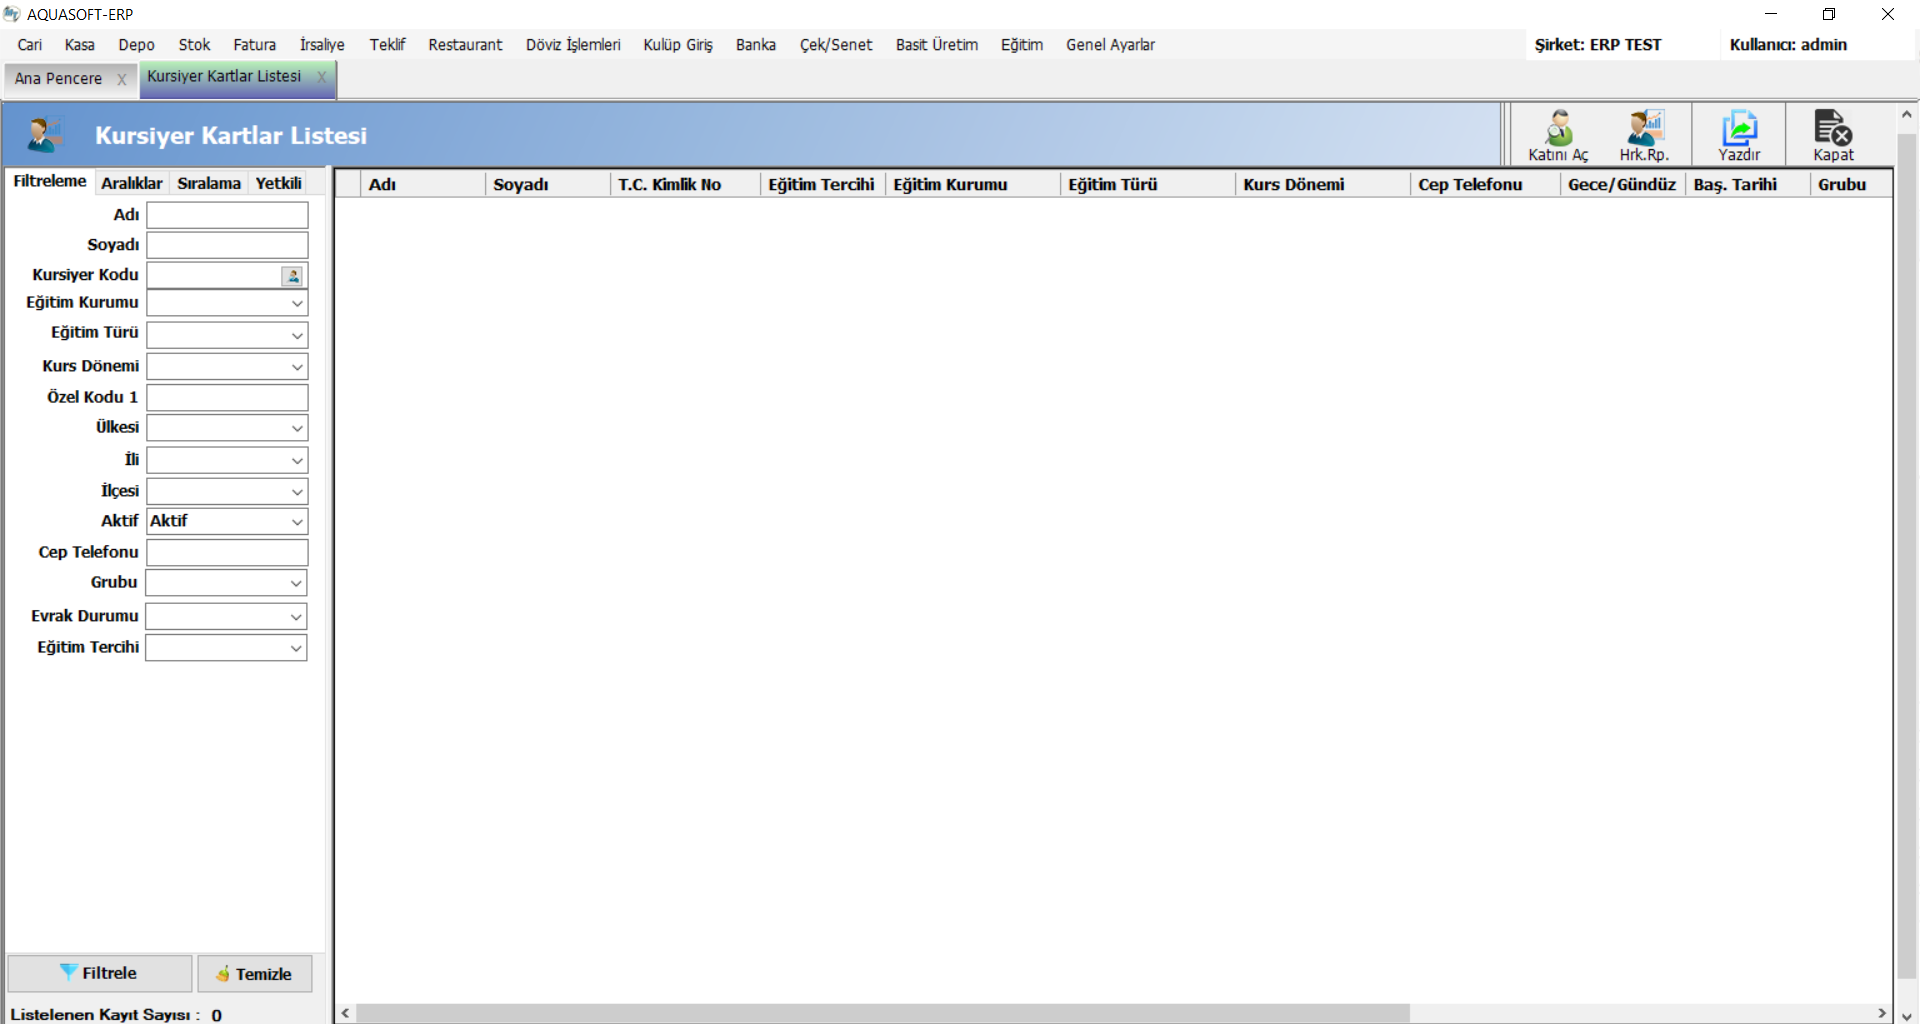Expand the Eğitim Kurumu dropdown
Screen dimensions: 1920x1024
point(297,304)
